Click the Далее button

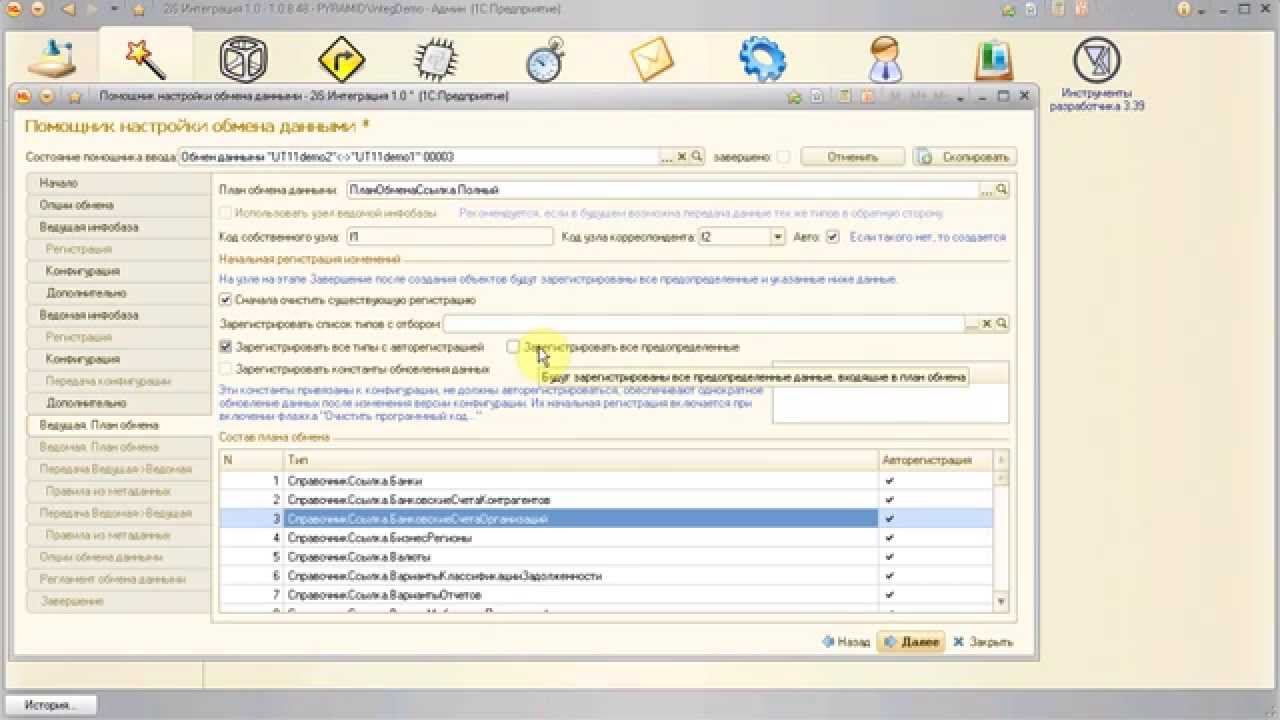910,642
